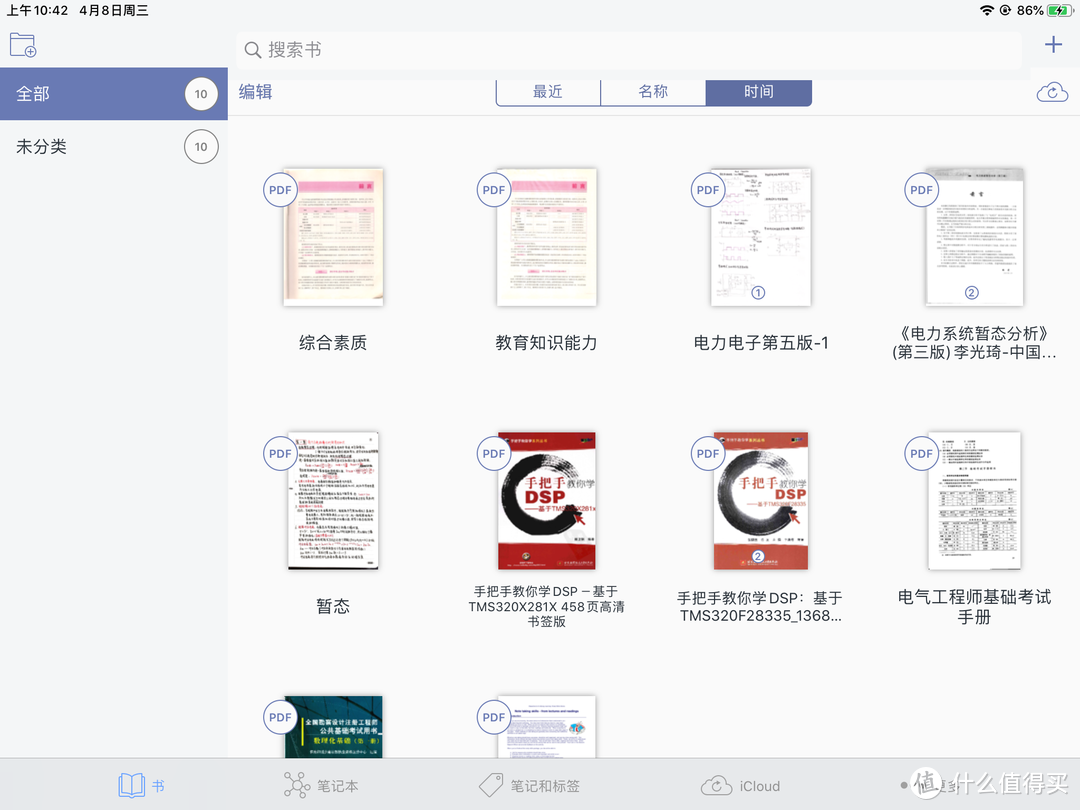Tap the plus icon to add a book
The width and height of the screenshot is (1080, 810).
click(1053, 45)
